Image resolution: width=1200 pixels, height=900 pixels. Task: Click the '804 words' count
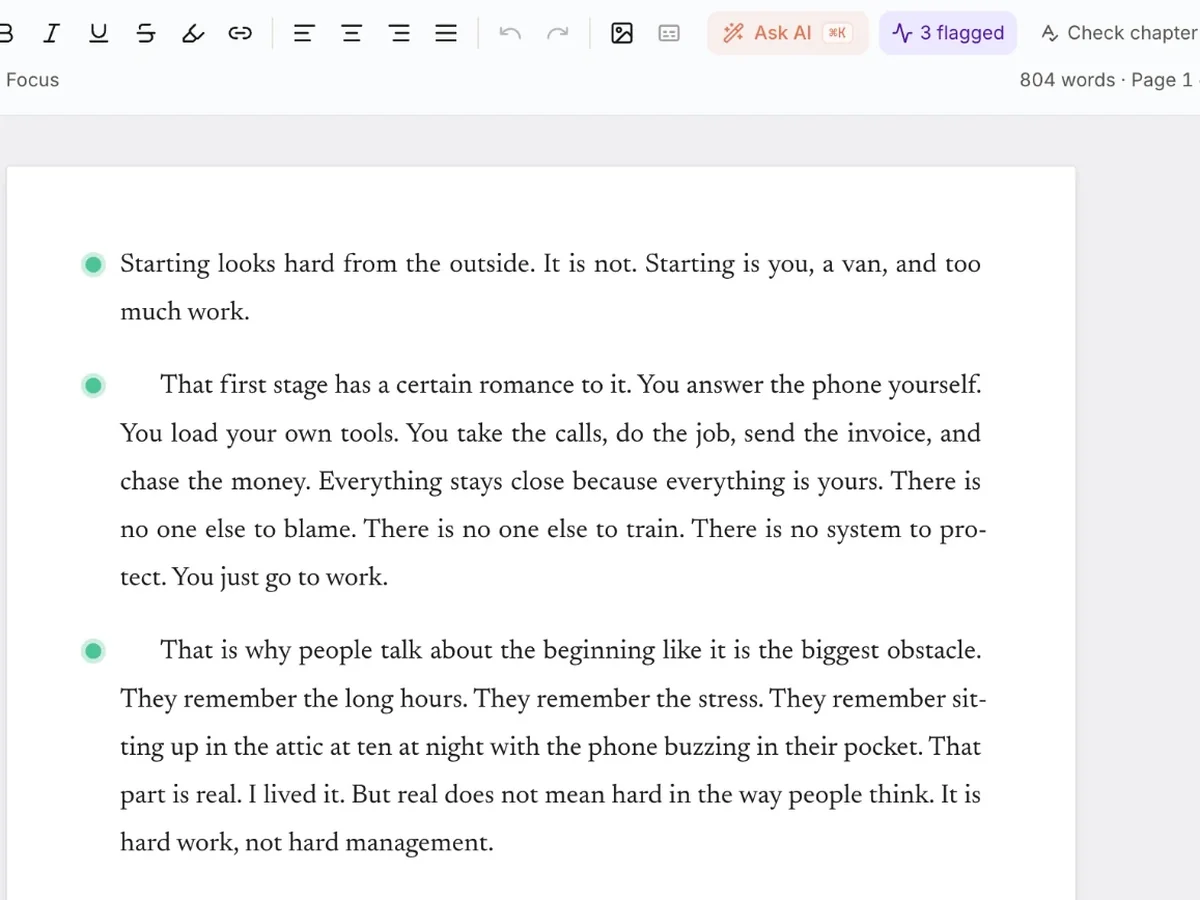(1067, 80)
